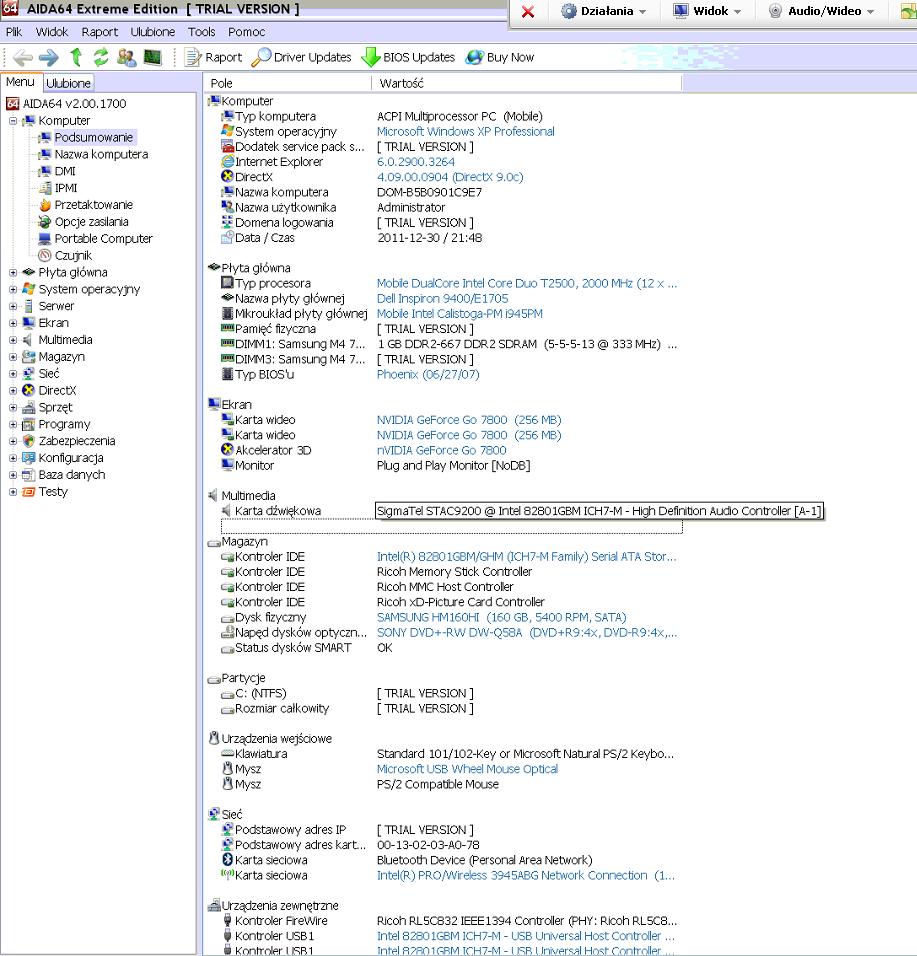This screenshot has height=956, width=917.
Task: Open the Phoenix (06/27/07) BIOS link
Action: coord(427,374)
